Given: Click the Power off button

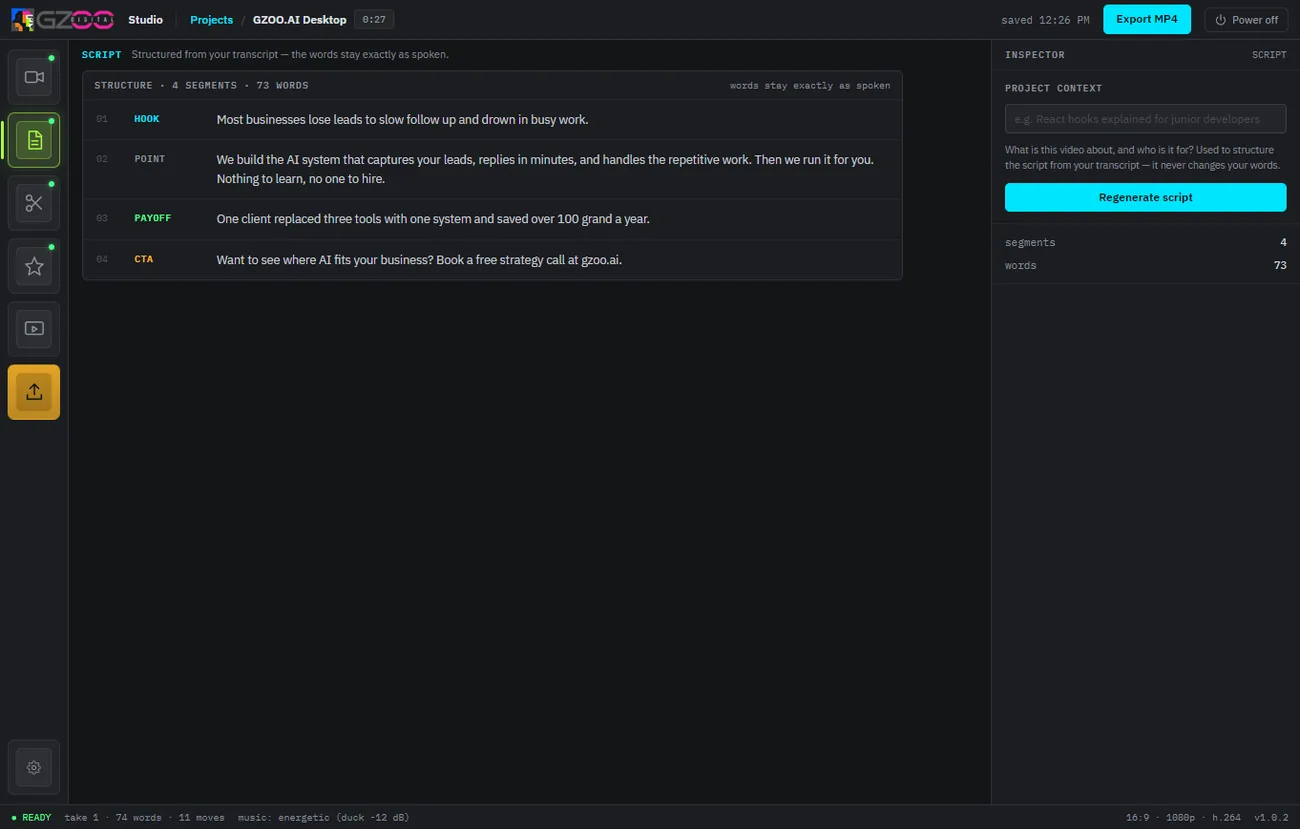Looking at the screenshot, I should click(x=1246, y=20).
